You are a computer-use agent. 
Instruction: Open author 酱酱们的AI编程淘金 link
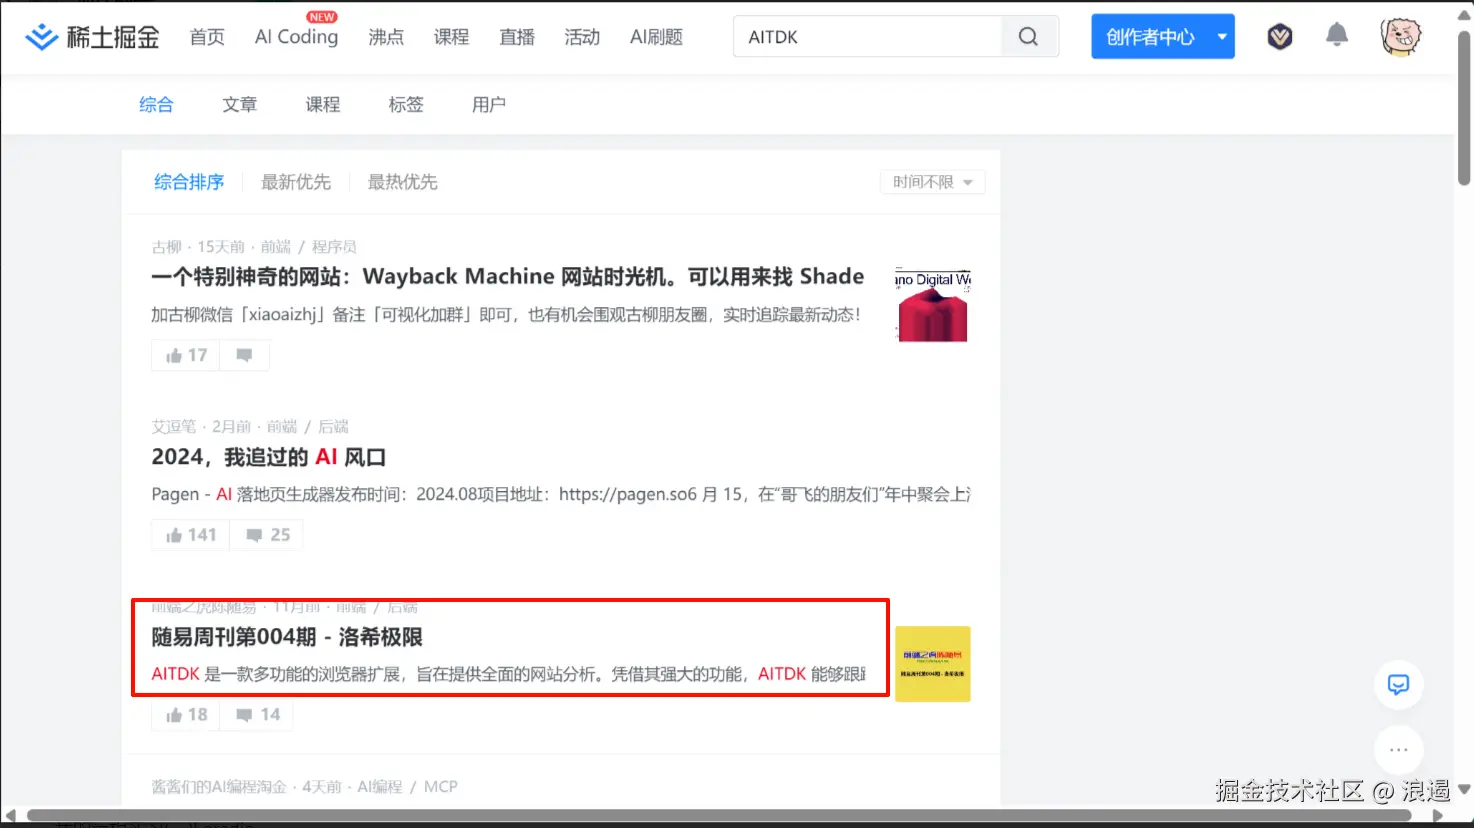[219, 787]
